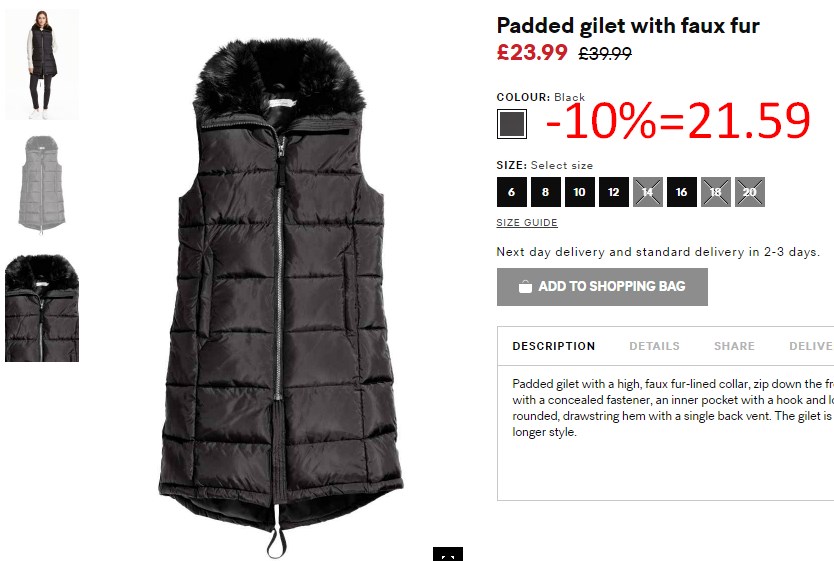Pick size 12
This screenshot has height=561, width=834.
(614, 192)
